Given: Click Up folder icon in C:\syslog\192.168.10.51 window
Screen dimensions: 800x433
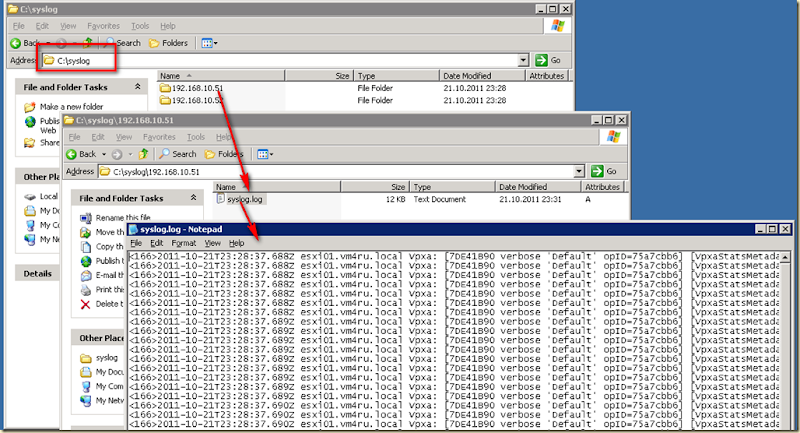Looking at the screenshot, I should 144,154.
